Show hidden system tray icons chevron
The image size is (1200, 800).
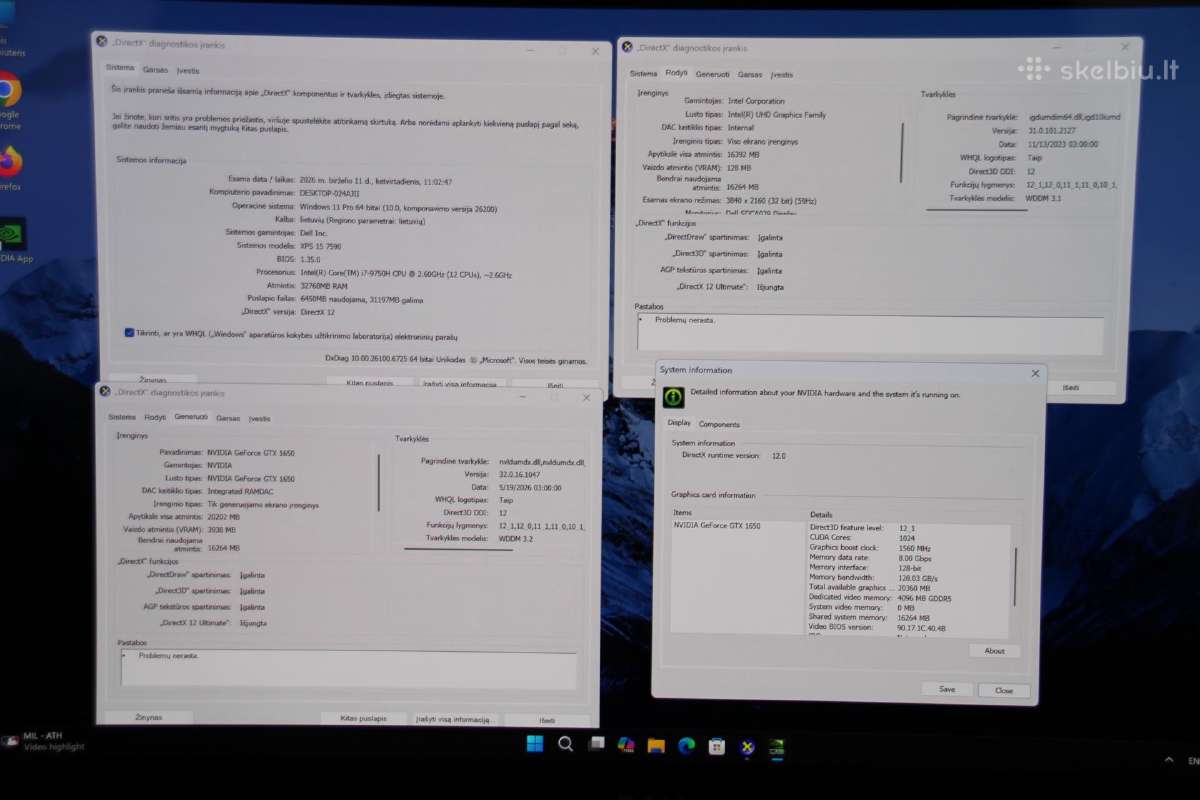(x=1171, y=761)
